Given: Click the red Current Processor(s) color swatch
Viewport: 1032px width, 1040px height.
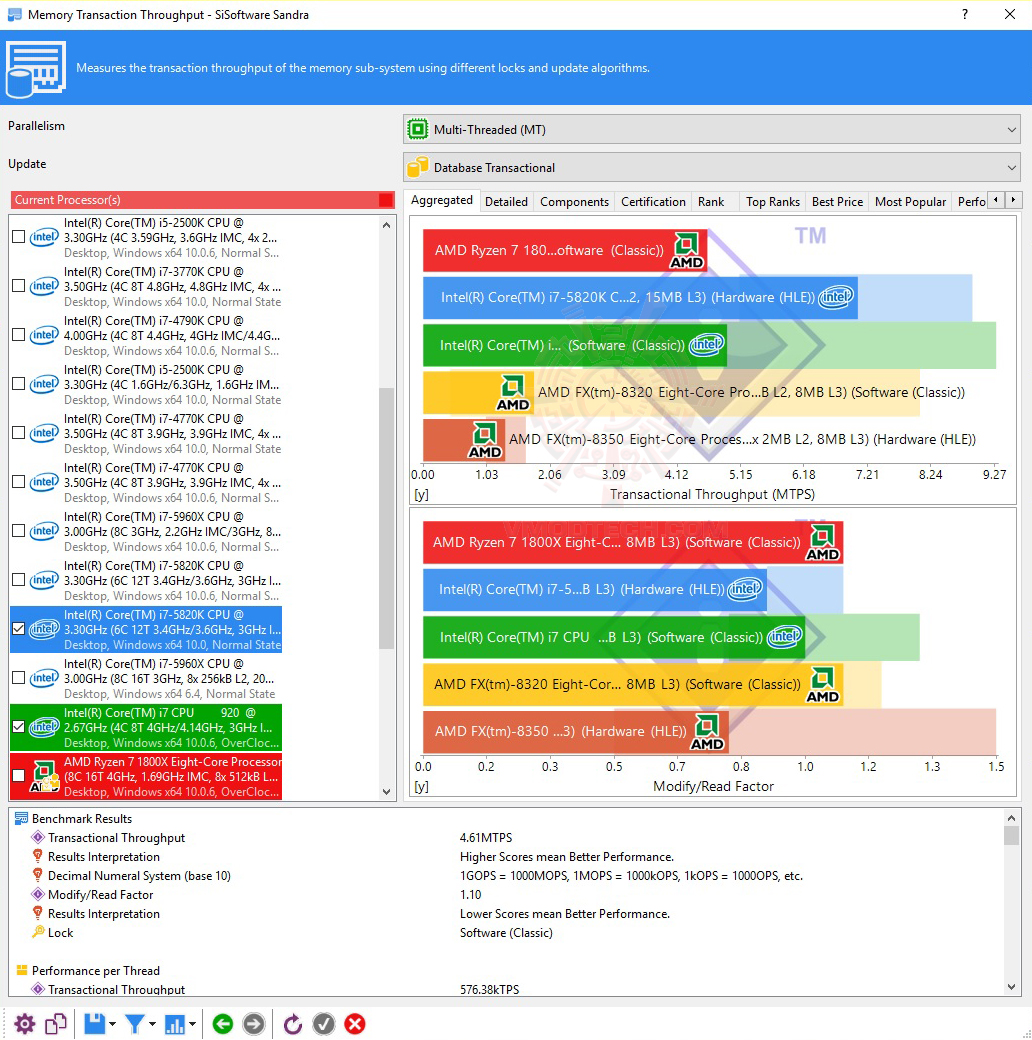Looking at the screenshot, I should click(x=385, y=200).
